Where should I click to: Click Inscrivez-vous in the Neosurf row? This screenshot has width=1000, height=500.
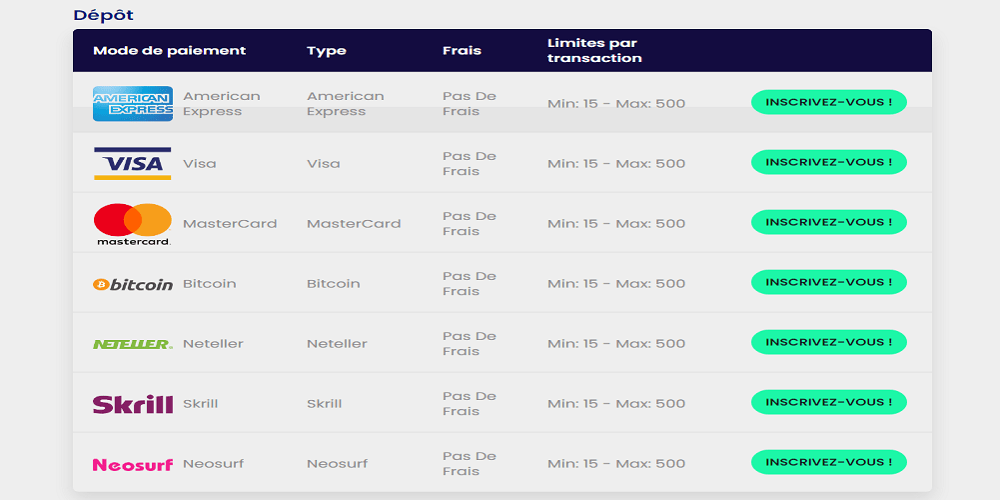[828, 462]
